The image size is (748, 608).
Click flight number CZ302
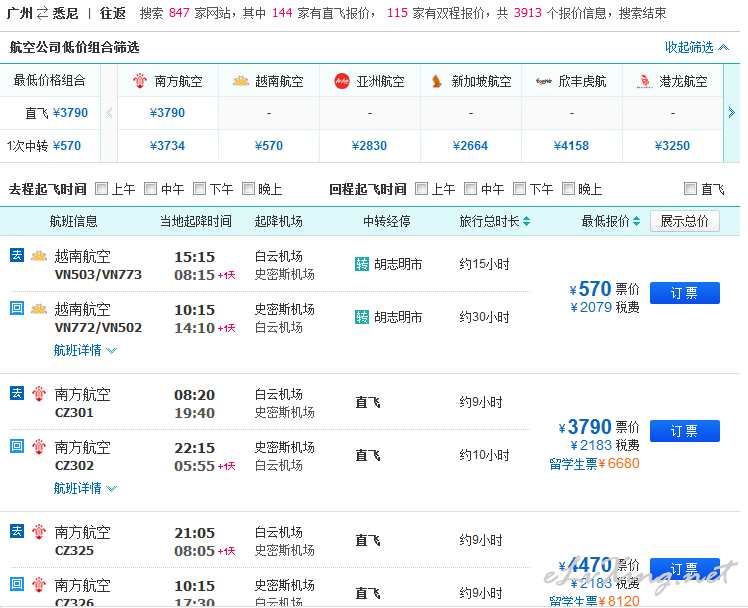coord(74,465)
